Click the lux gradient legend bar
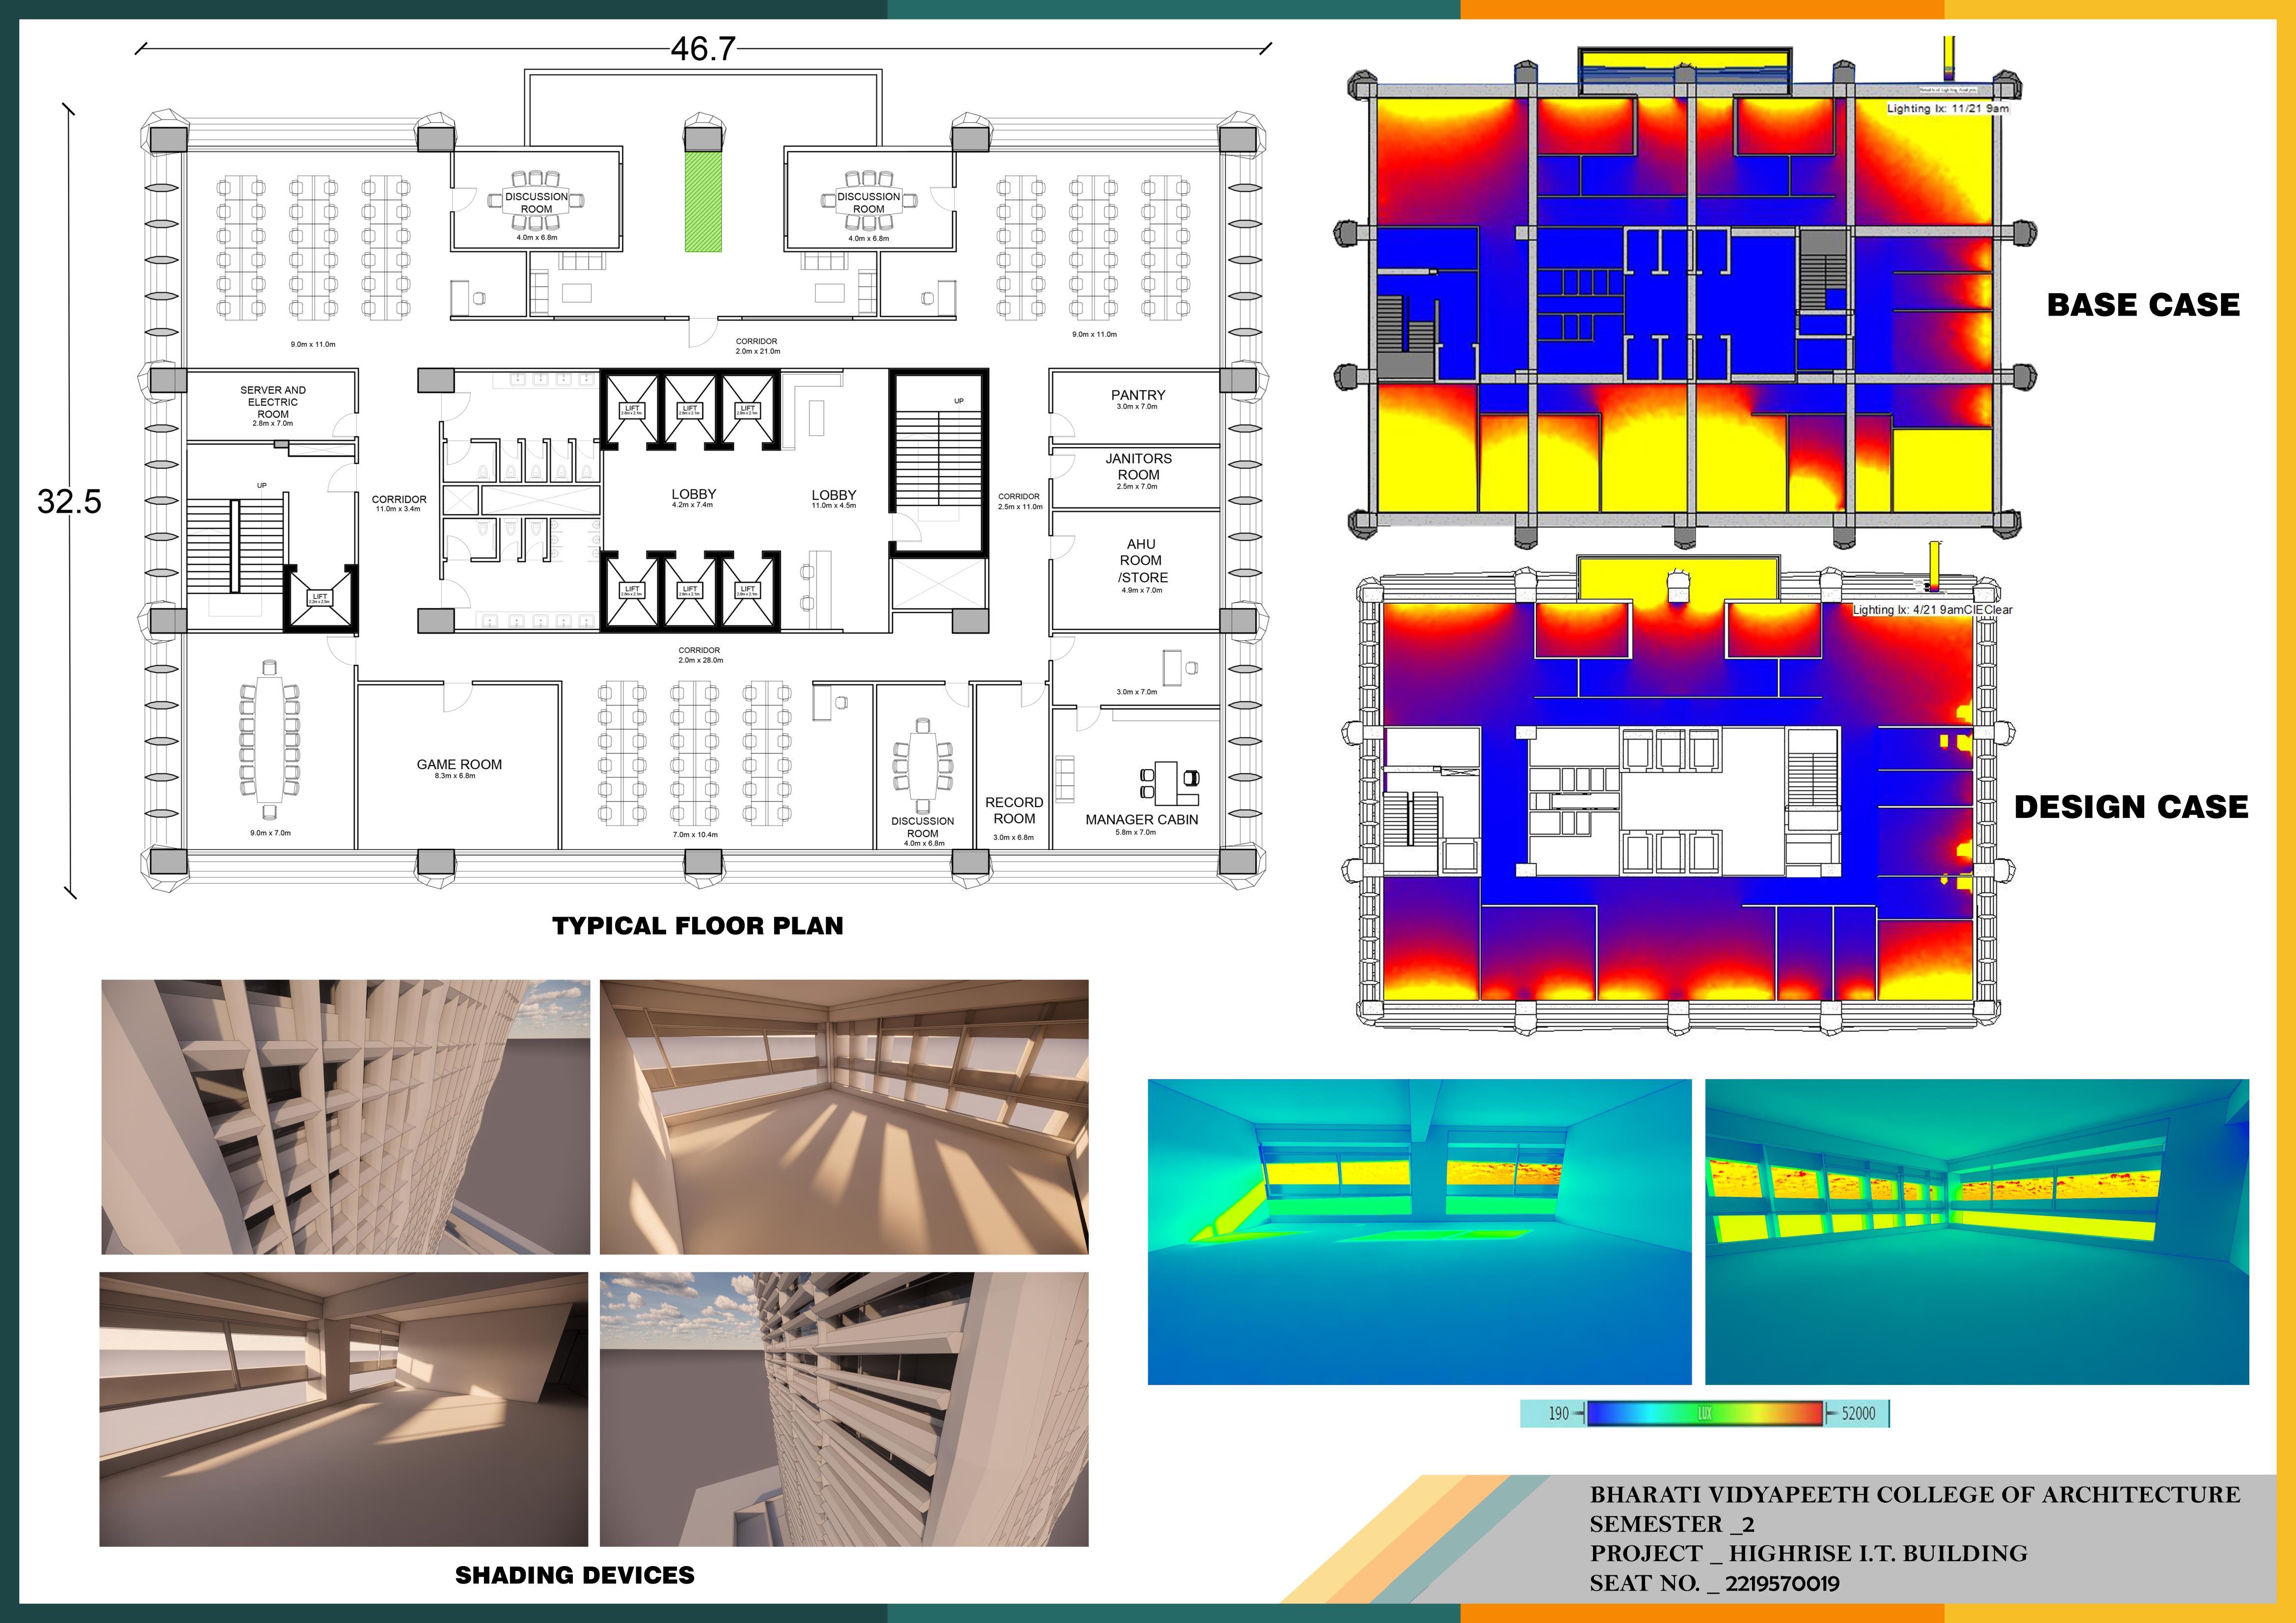 1704,1413
